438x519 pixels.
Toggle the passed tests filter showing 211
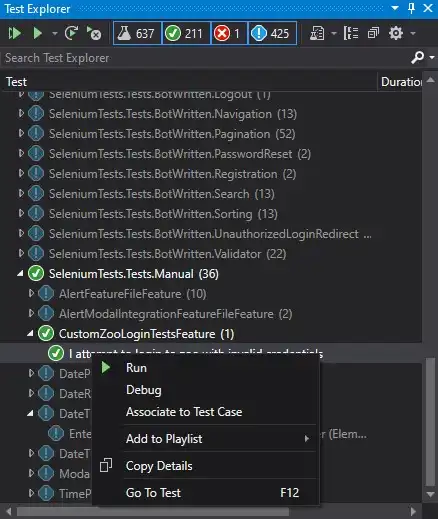point(186,33)
